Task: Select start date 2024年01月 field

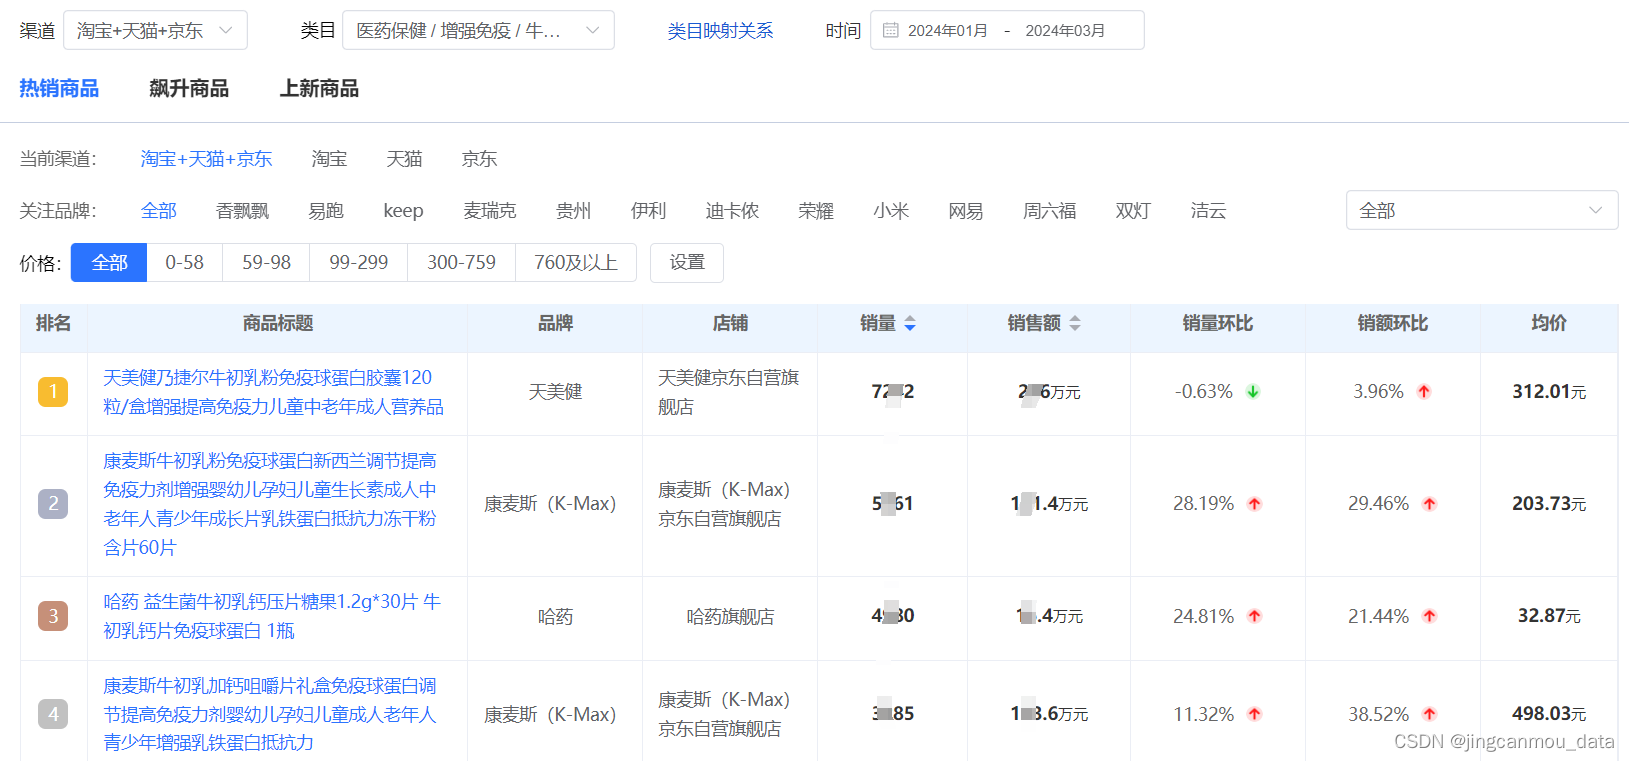Action: point(947,31)
